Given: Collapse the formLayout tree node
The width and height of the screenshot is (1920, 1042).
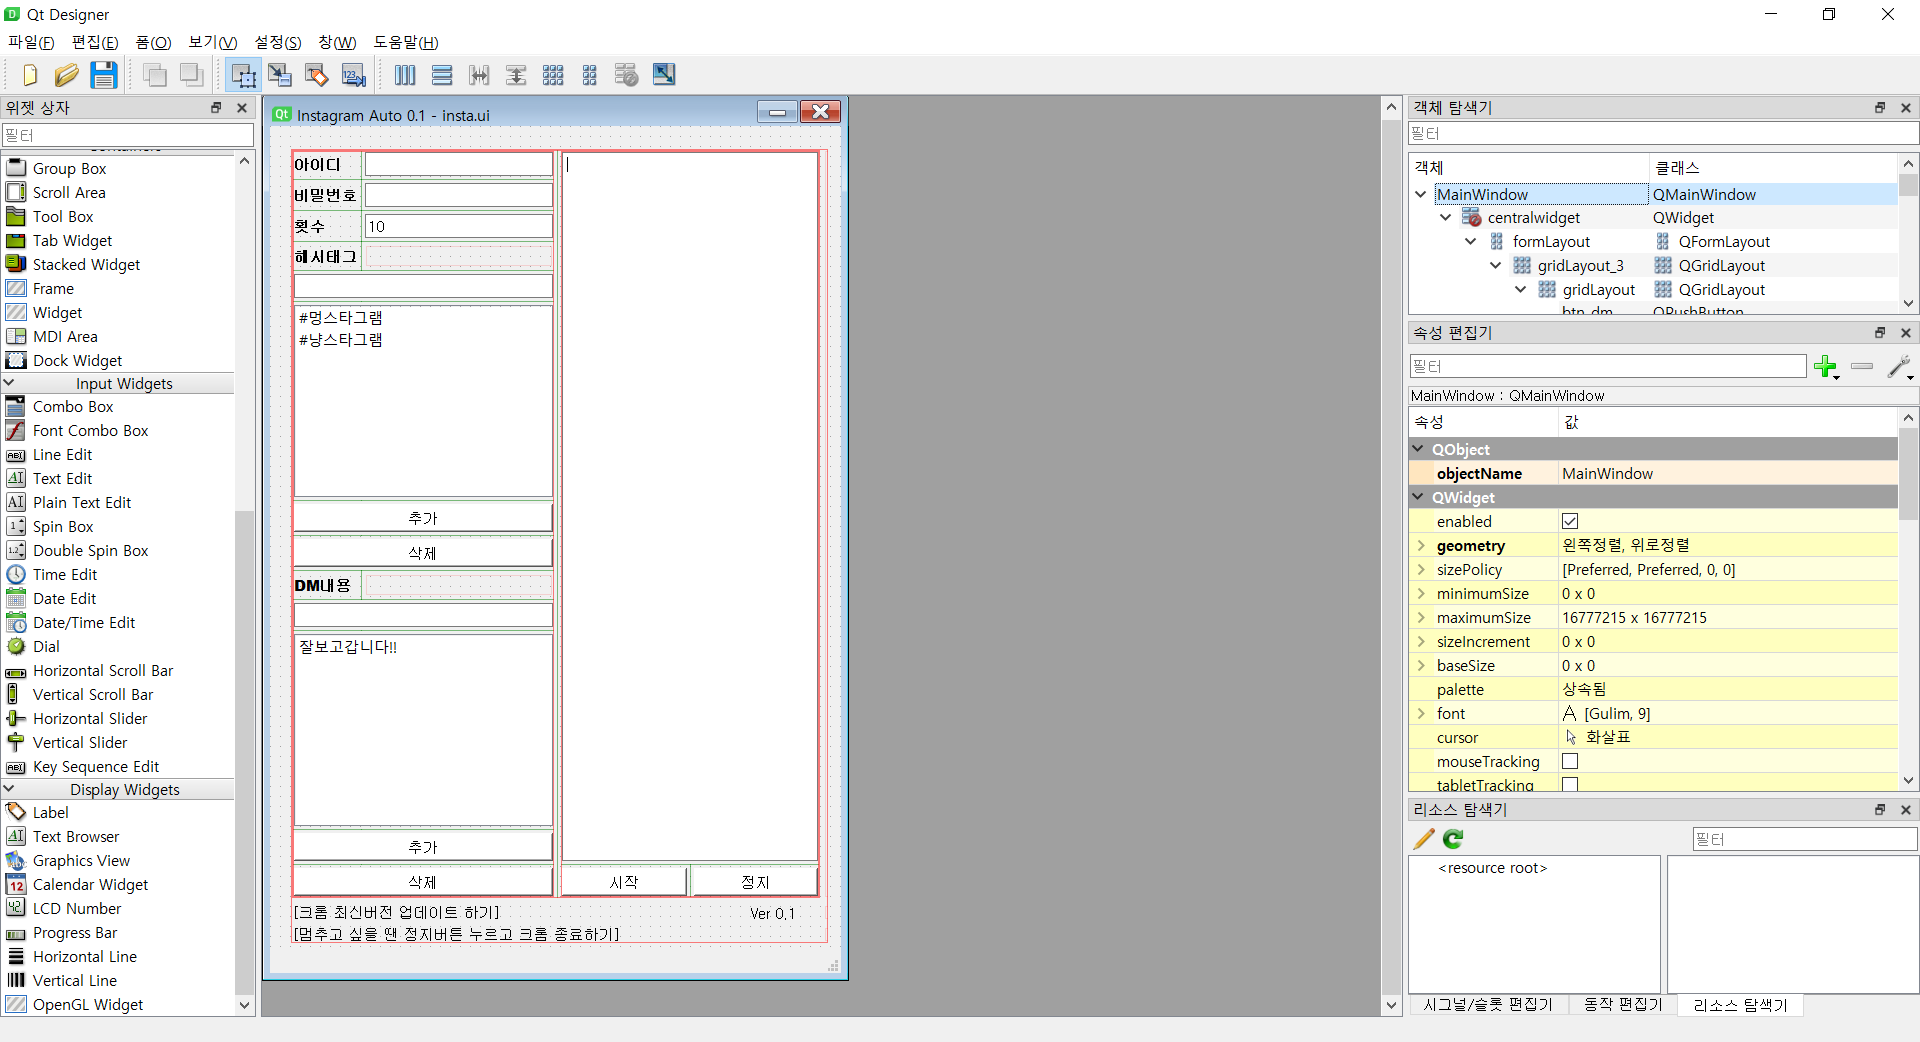Looking at the screenshot, I should coord(1471,241).
